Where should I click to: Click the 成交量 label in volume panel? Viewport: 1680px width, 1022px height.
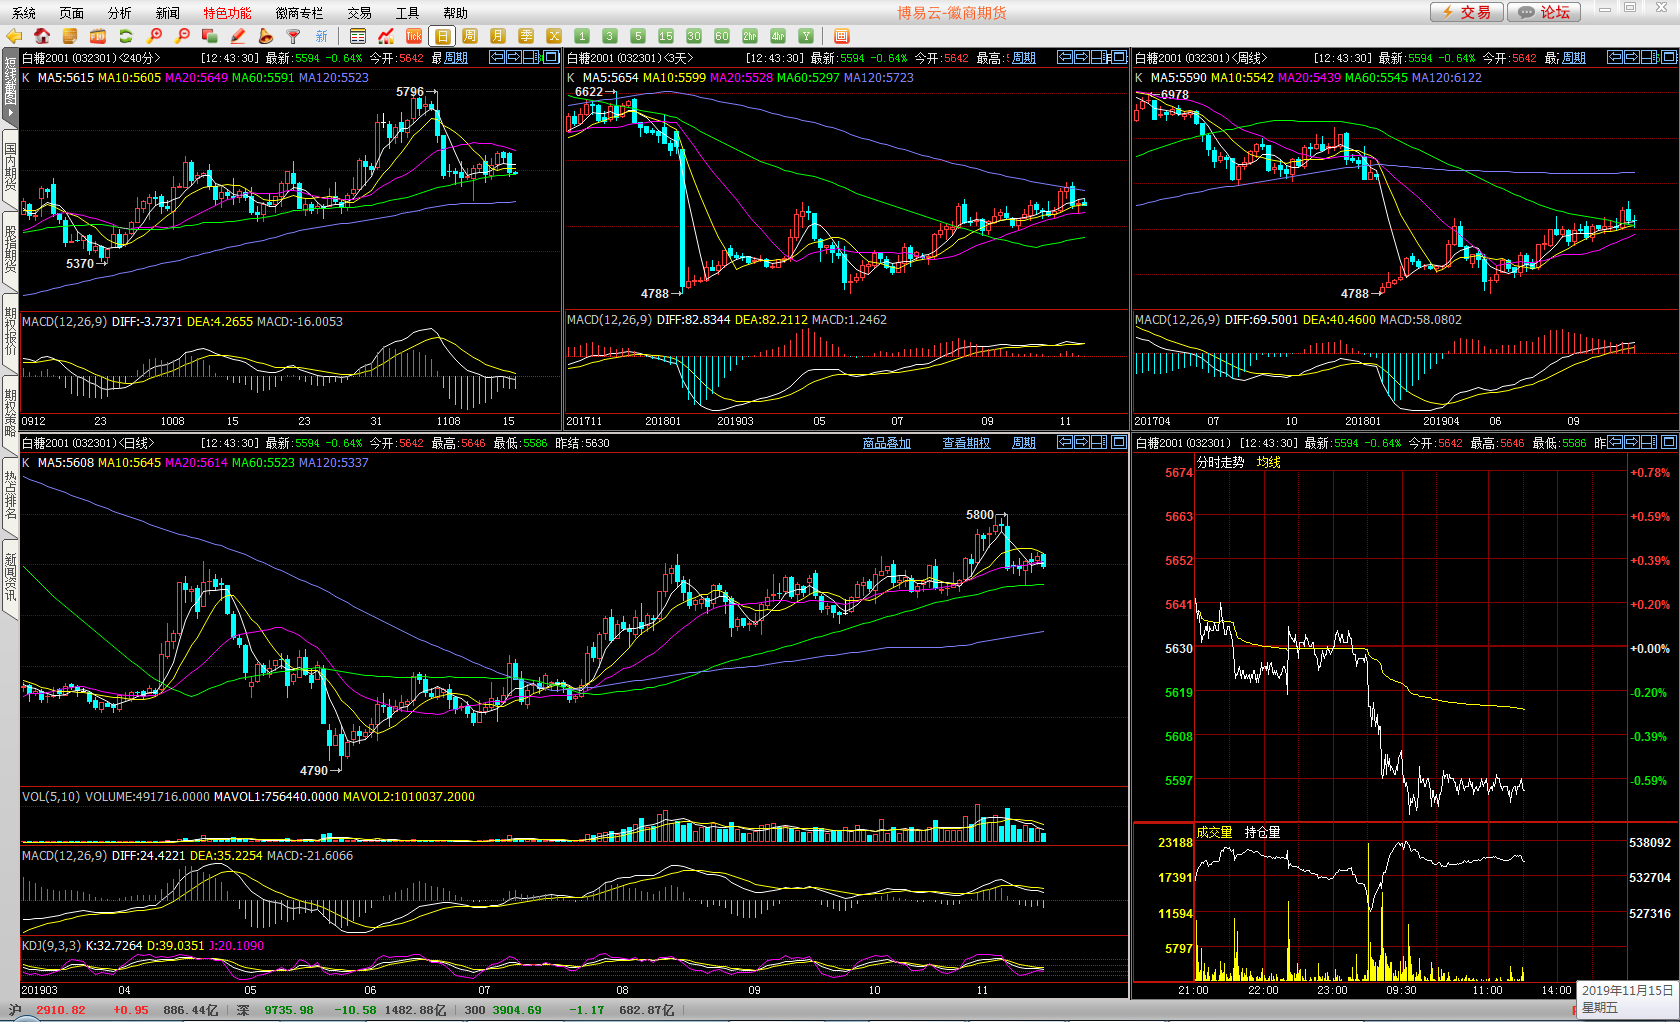(1215, 832)
